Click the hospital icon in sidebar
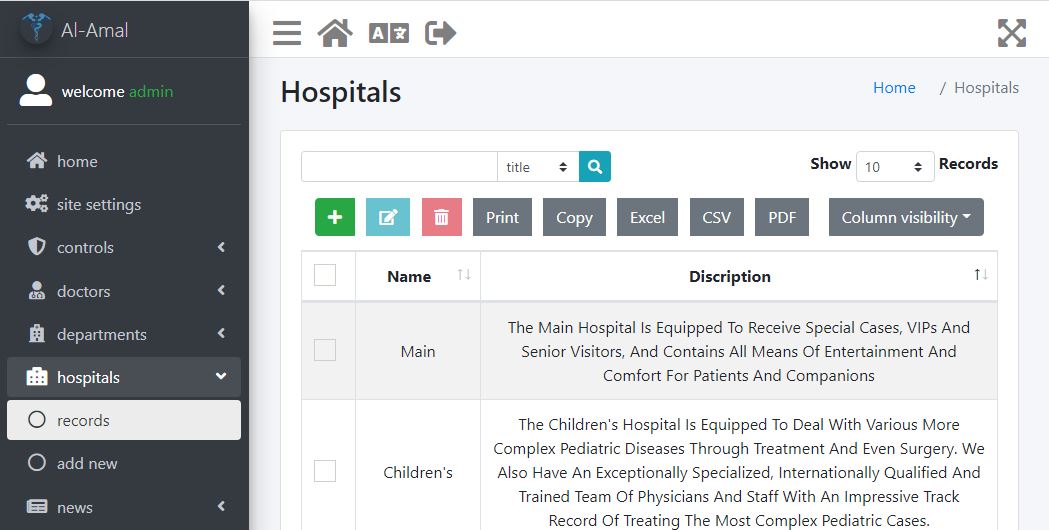The image size is (1049, 530). (37, 377)
